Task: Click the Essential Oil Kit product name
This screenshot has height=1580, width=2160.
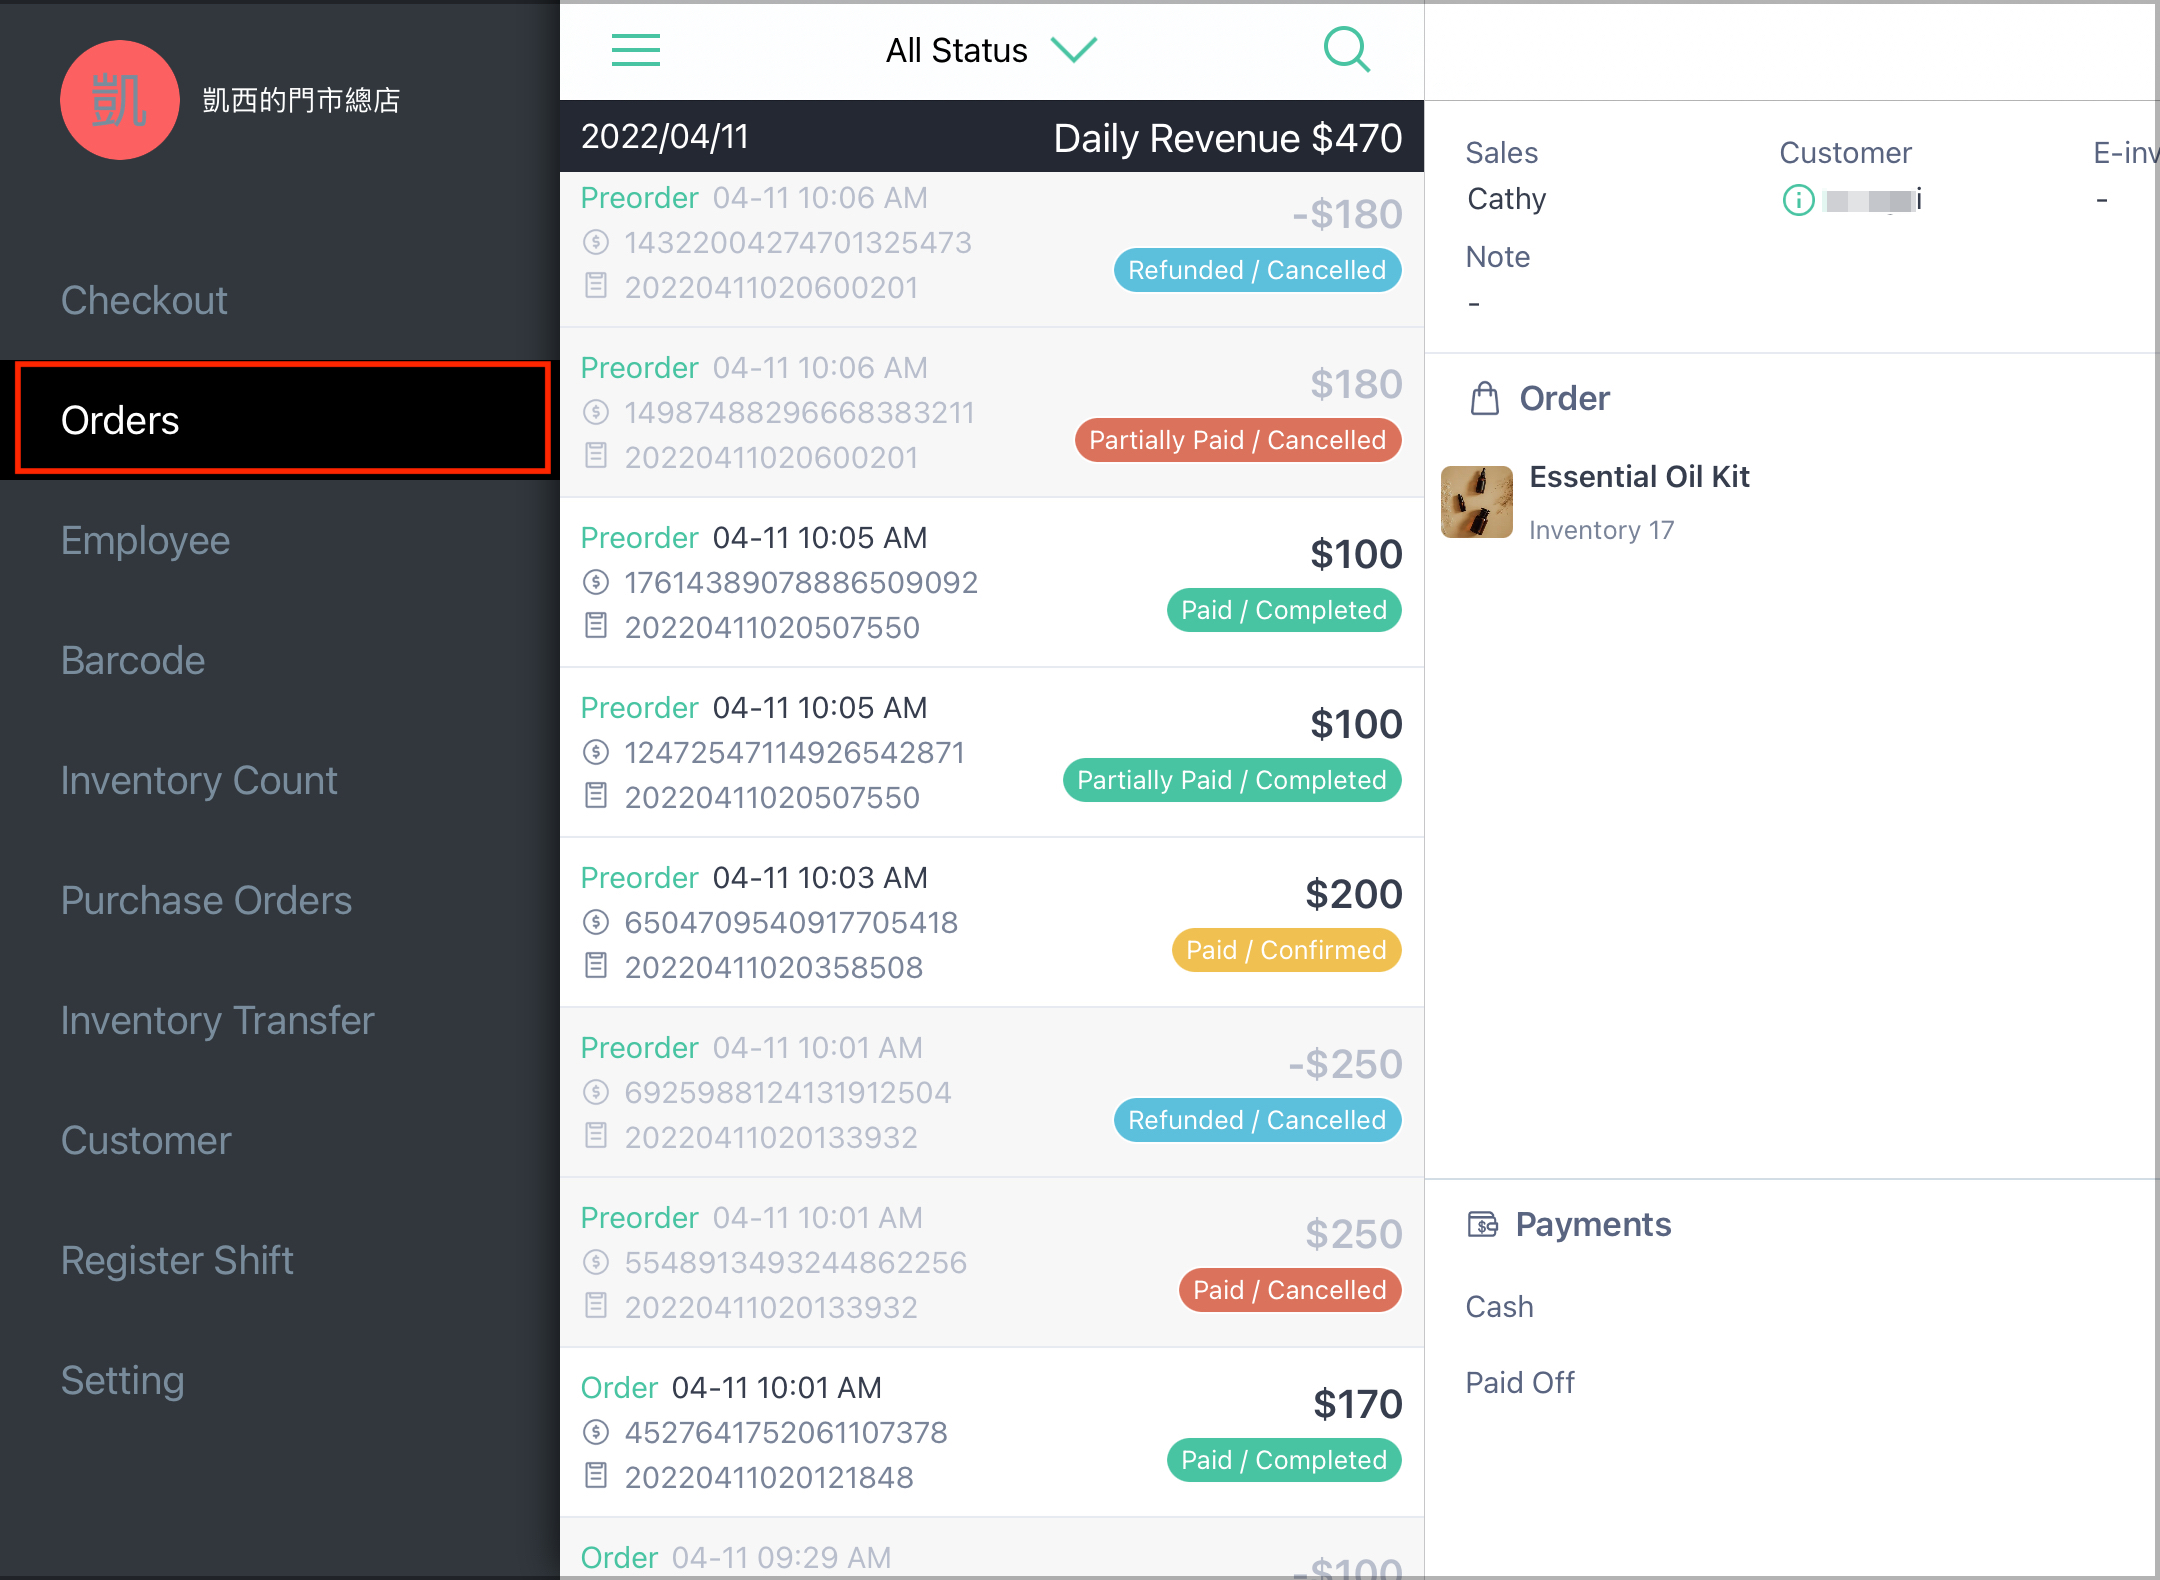Action: click(x=1639, y=477)
